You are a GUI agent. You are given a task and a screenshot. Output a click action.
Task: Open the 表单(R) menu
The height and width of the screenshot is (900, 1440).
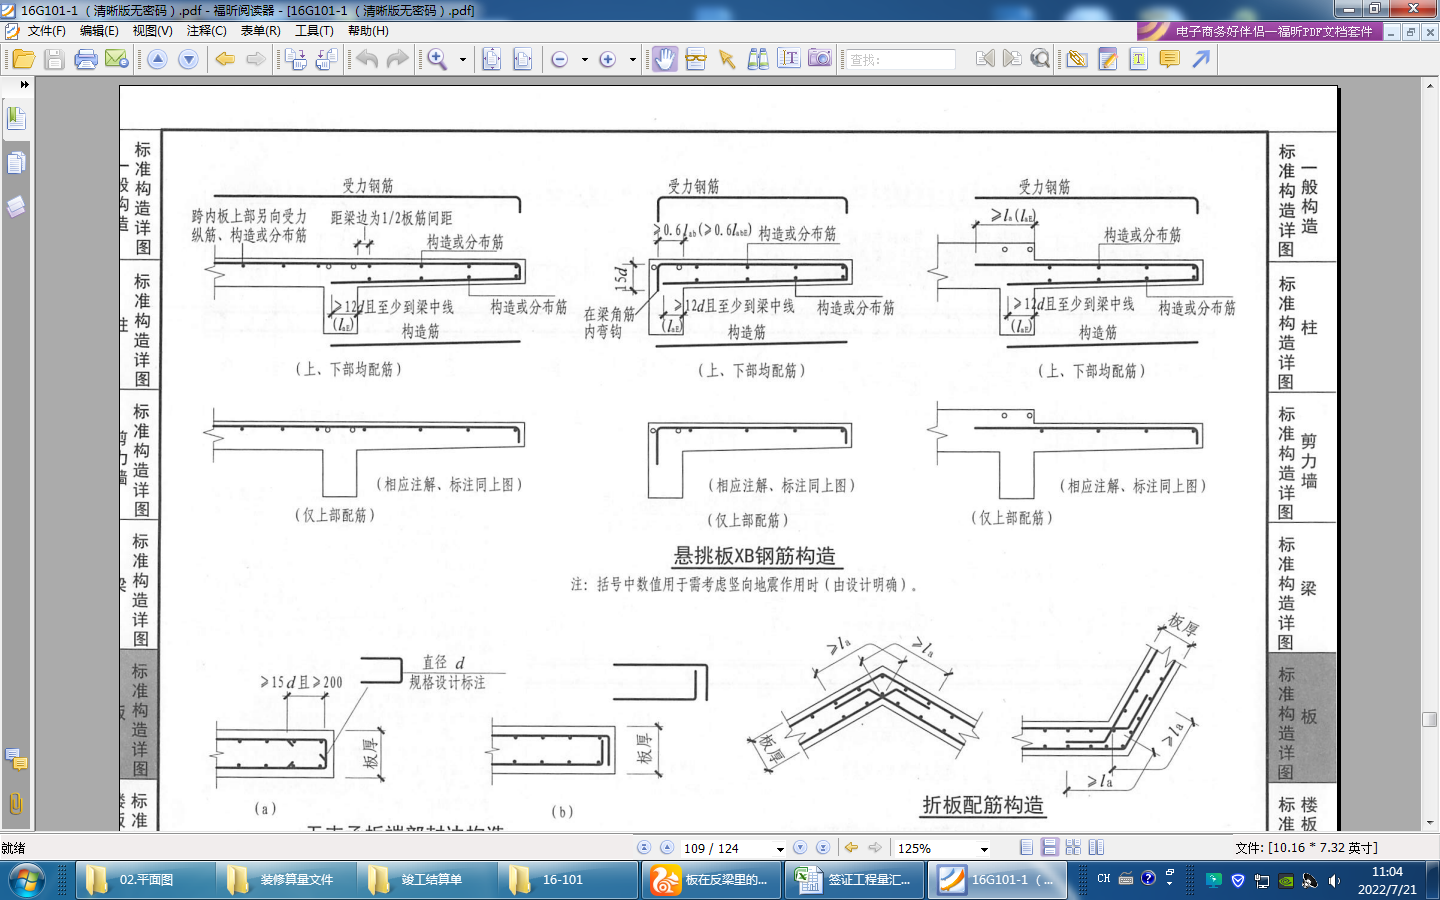(x=260, y=31)
